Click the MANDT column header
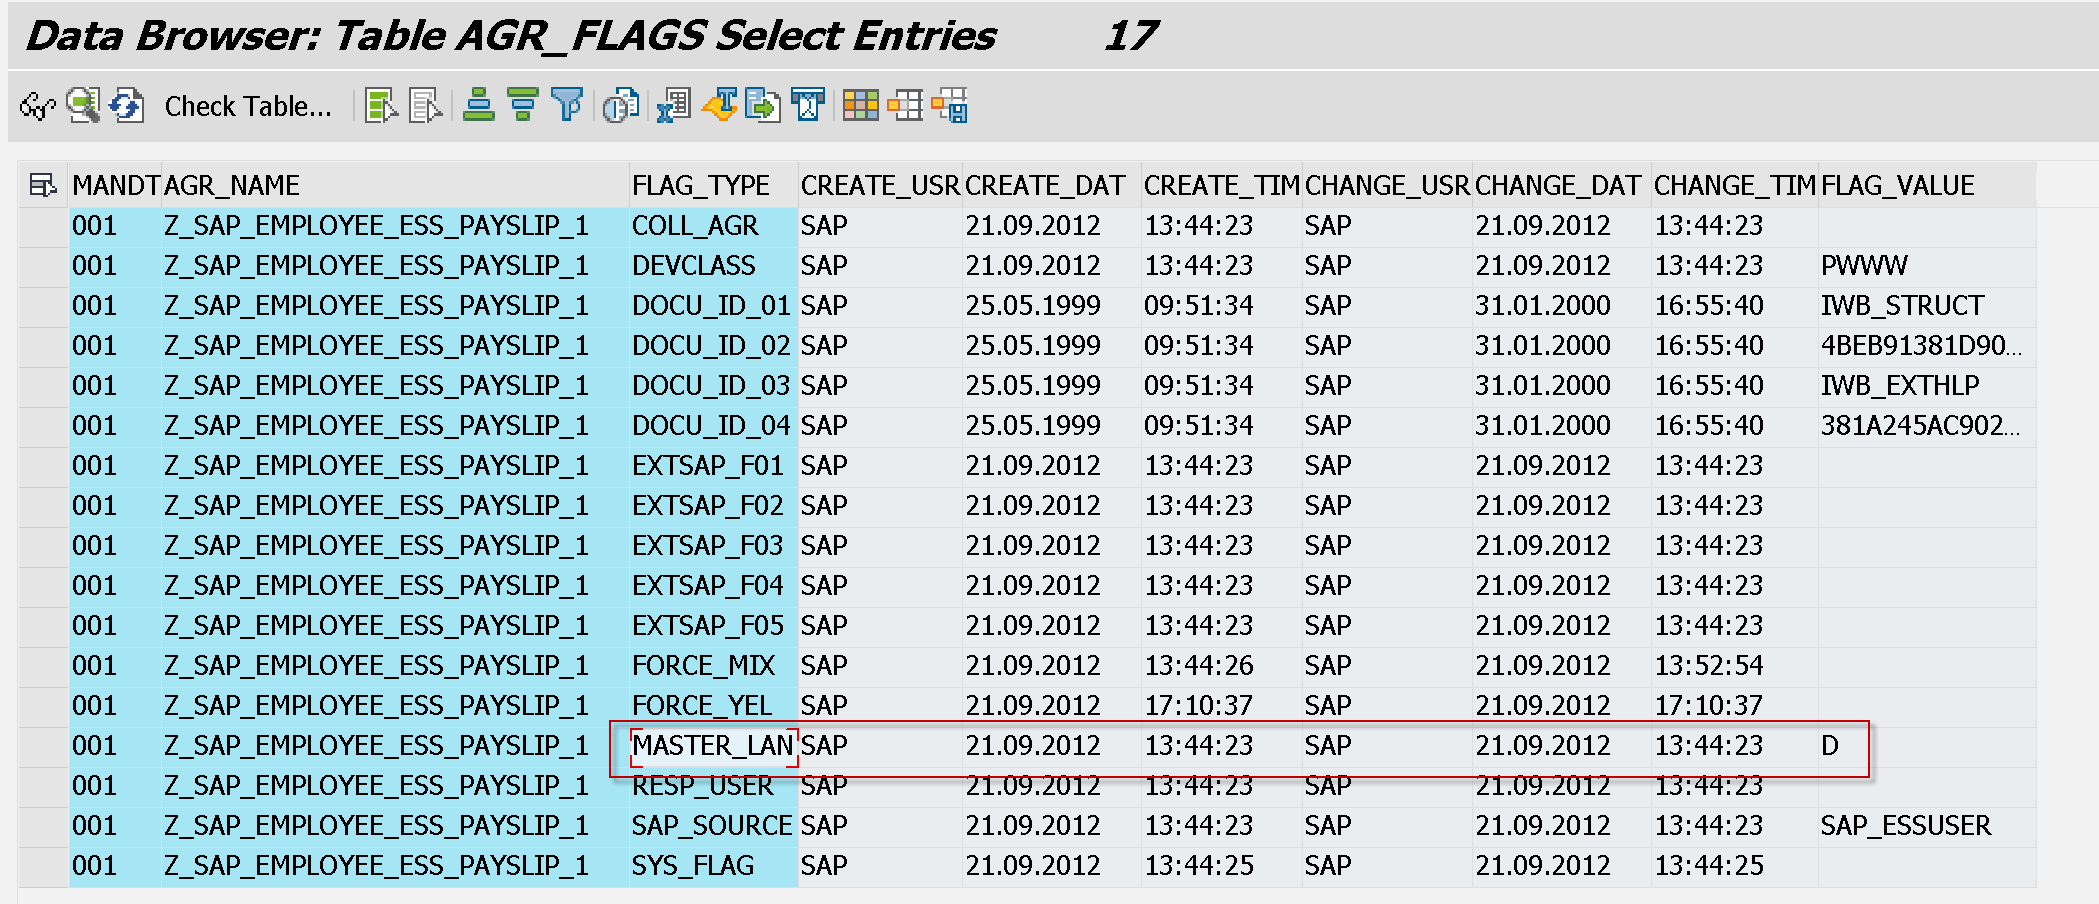The image size is (2099, 904). point(115,185)
